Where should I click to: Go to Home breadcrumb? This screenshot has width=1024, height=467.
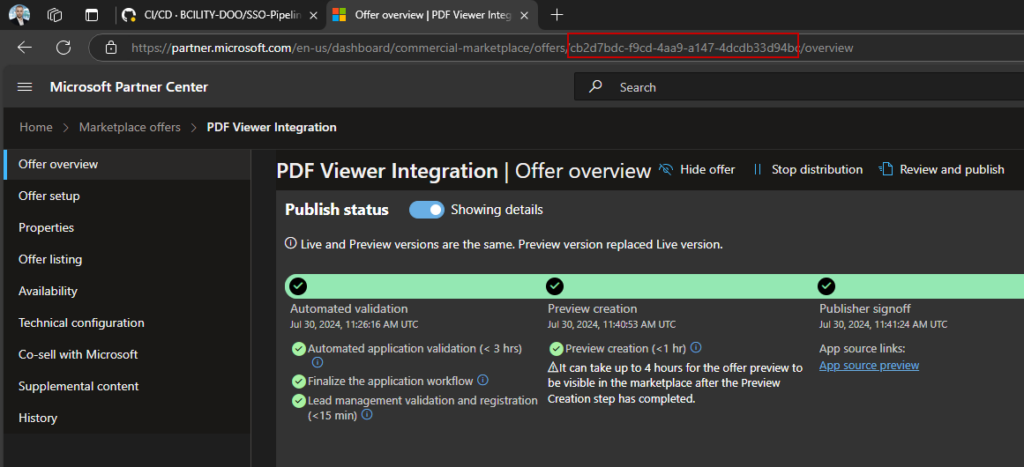click(36, 127)
